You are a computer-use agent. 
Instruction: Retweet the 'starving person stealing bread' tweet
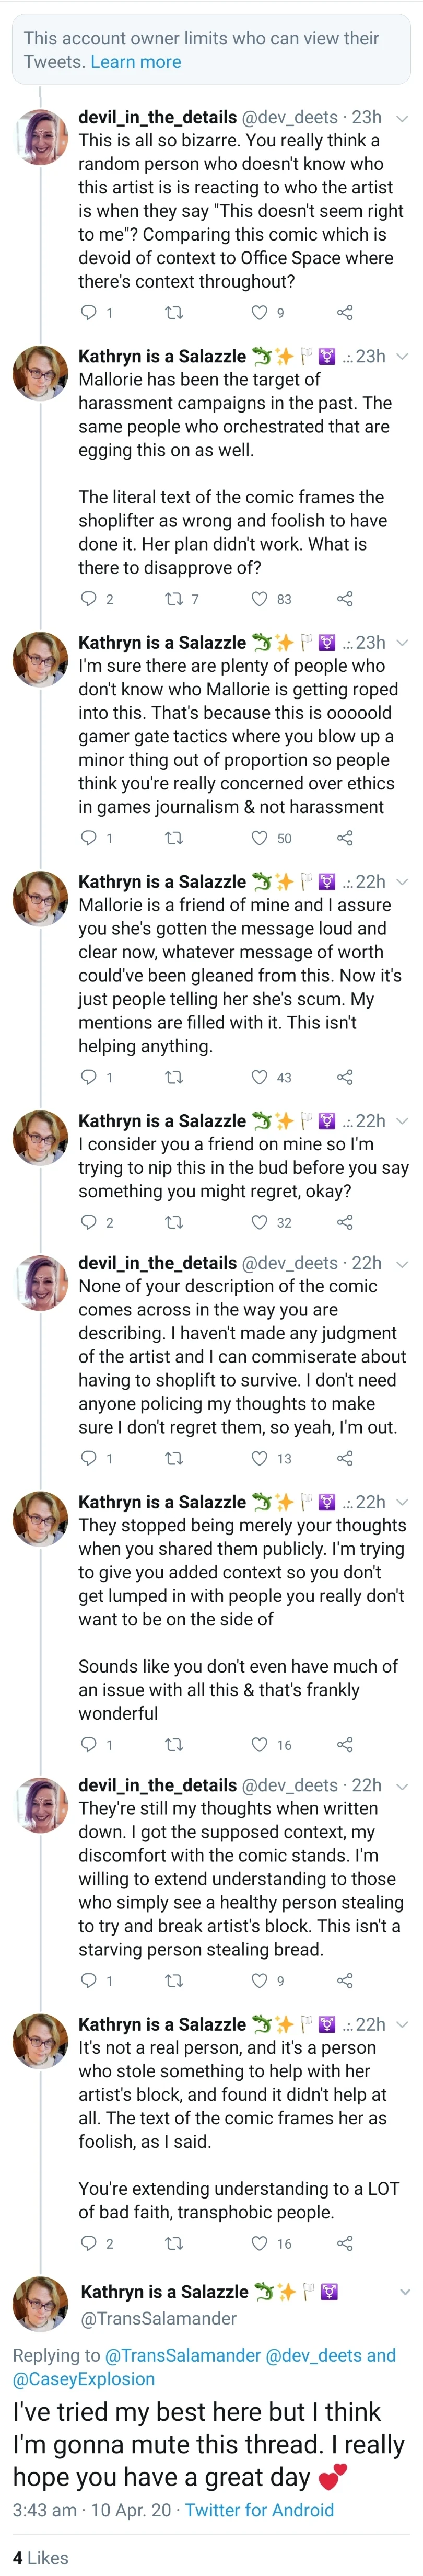point(173,1980)
